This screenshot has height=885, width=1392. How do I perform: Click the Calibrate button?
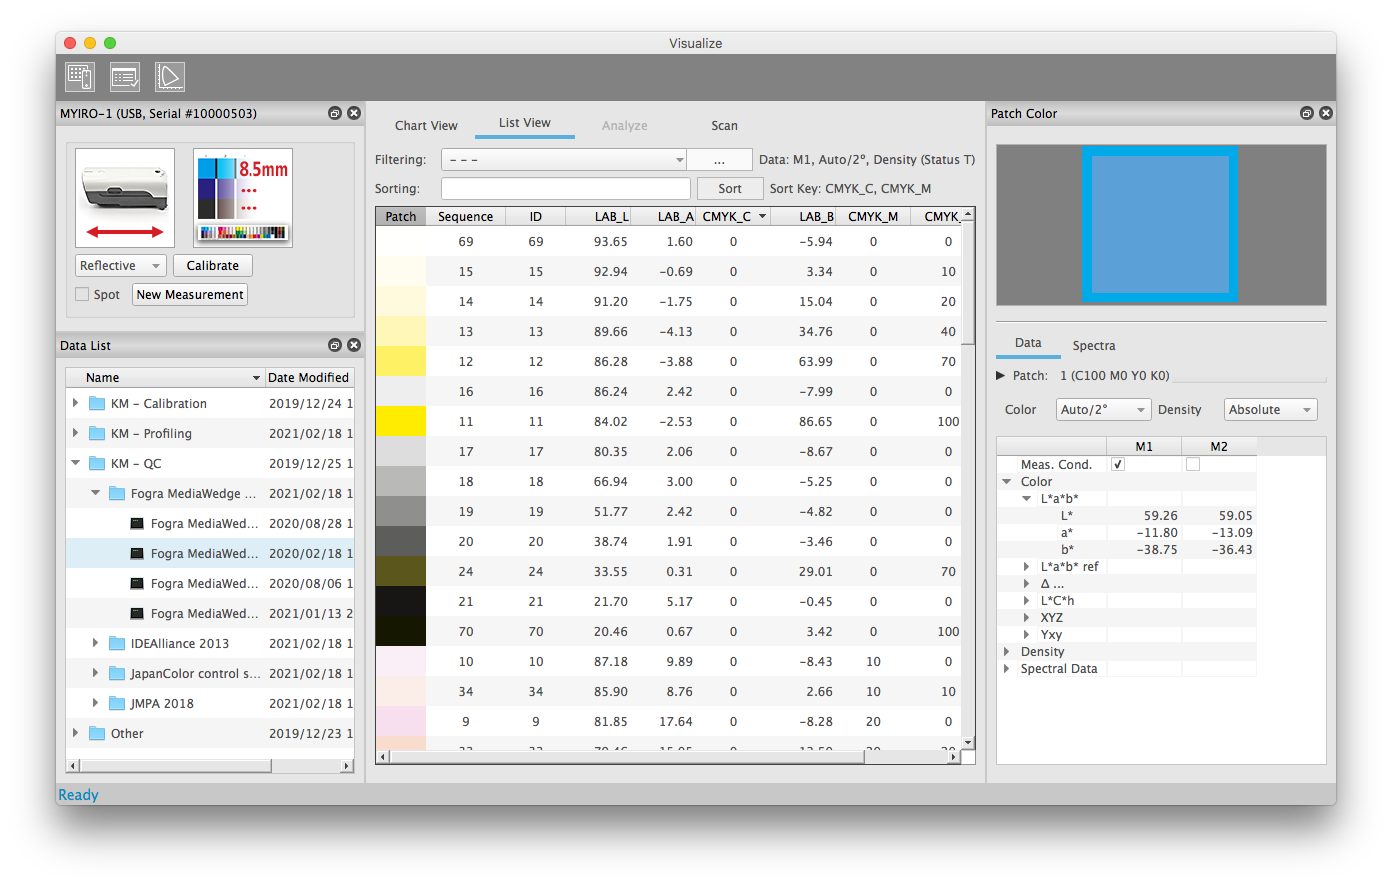[x=213, y=266]
